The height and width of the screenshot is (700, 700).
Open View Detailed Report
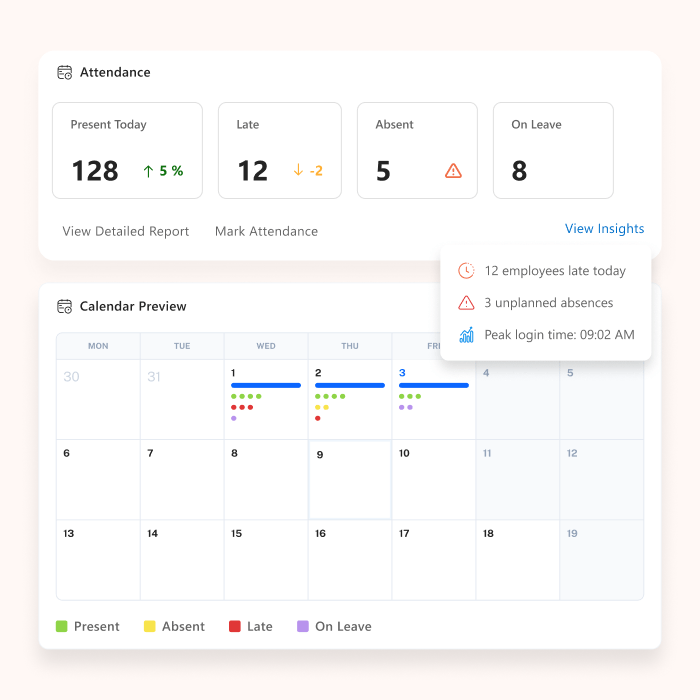(126, 231)
